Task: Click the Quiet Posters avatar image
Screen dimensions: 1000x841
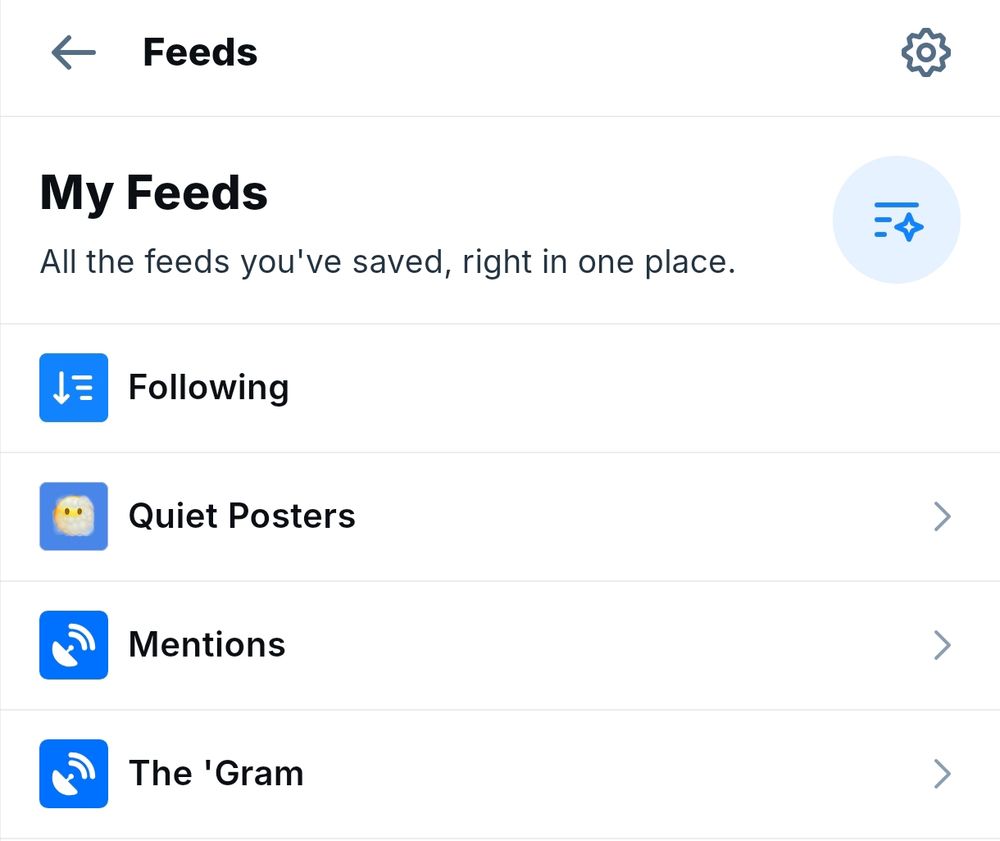Action: coord(74,516)
